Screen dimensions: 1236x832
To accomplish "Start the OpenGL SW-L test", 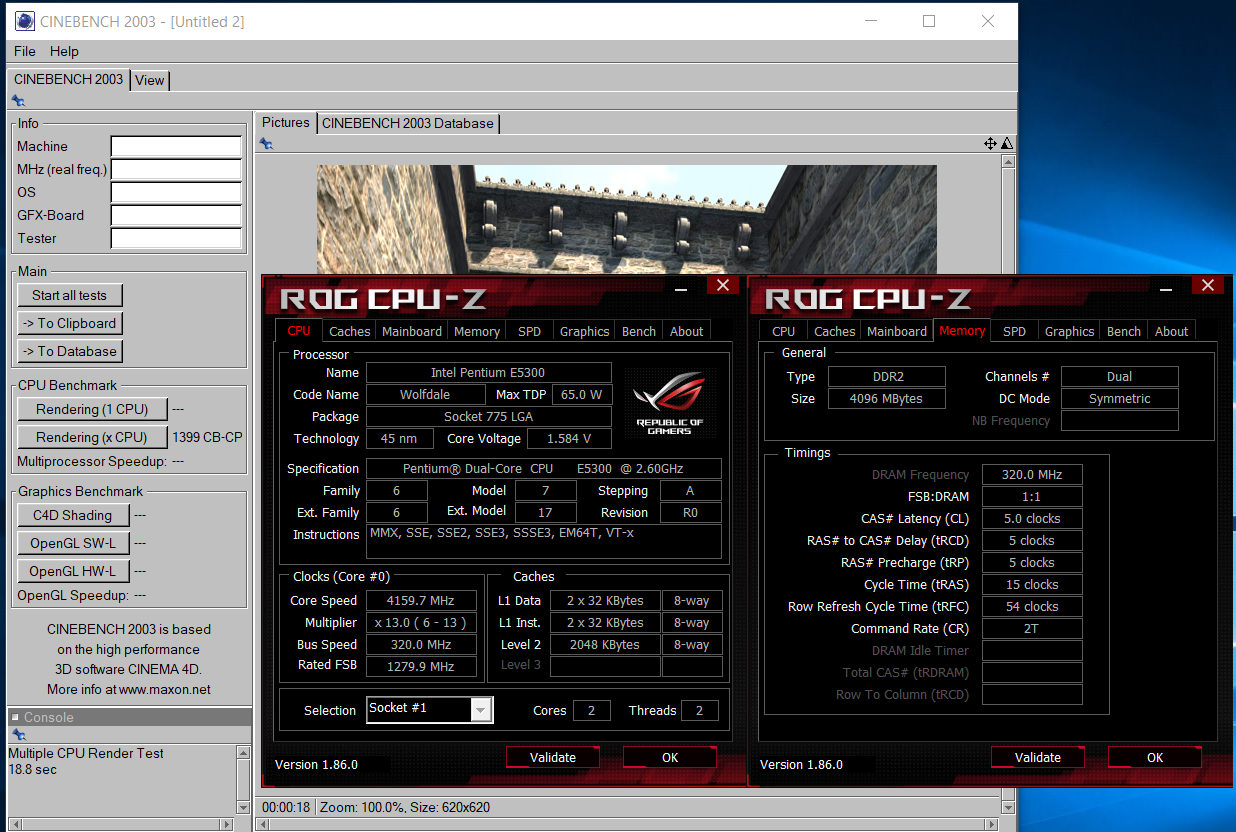I will point(73,543).
